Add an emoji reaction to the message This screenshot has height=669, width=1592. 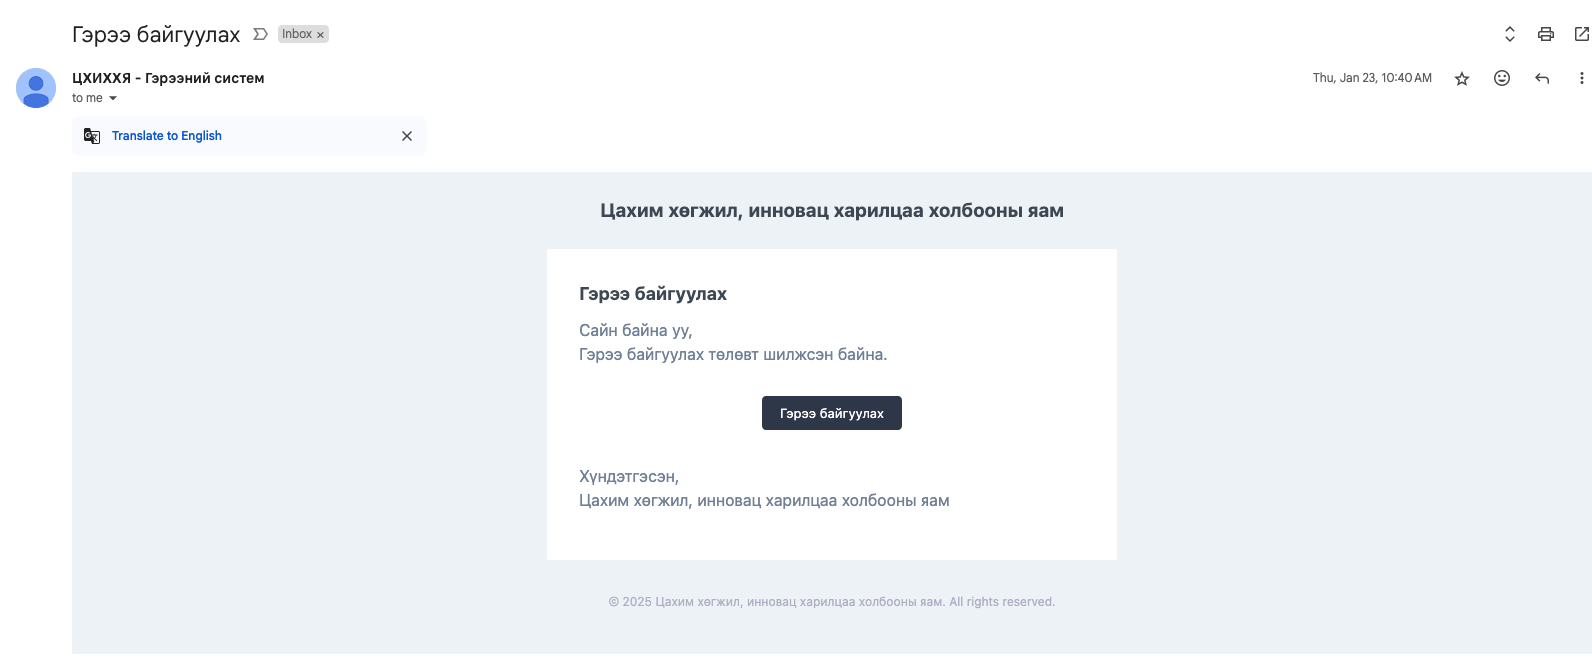pos(1501,78)
